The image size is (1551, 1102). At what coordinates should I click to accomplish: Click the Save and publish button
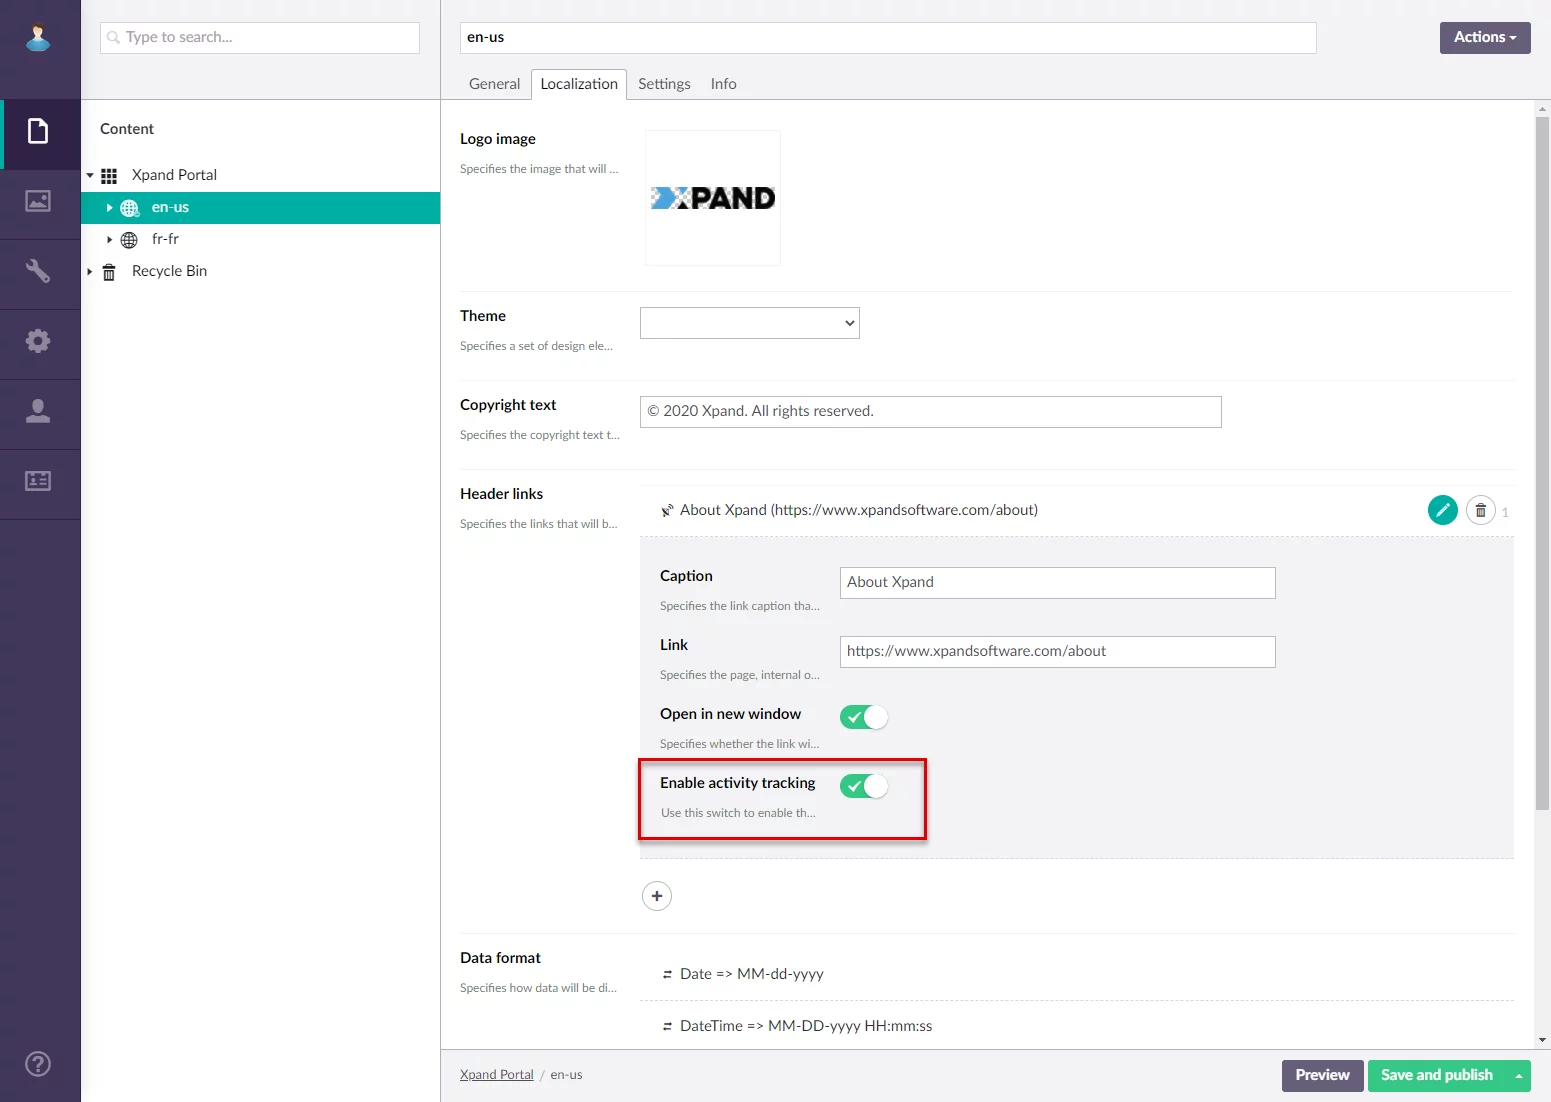tap(1436, 1075)
